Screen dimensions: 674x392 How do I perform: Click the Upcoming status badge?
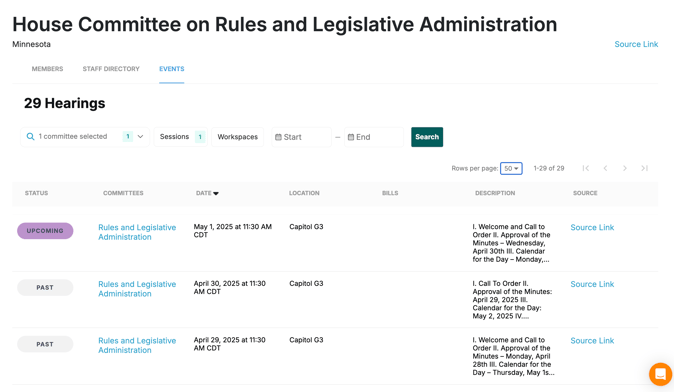(x=45, y=231)
